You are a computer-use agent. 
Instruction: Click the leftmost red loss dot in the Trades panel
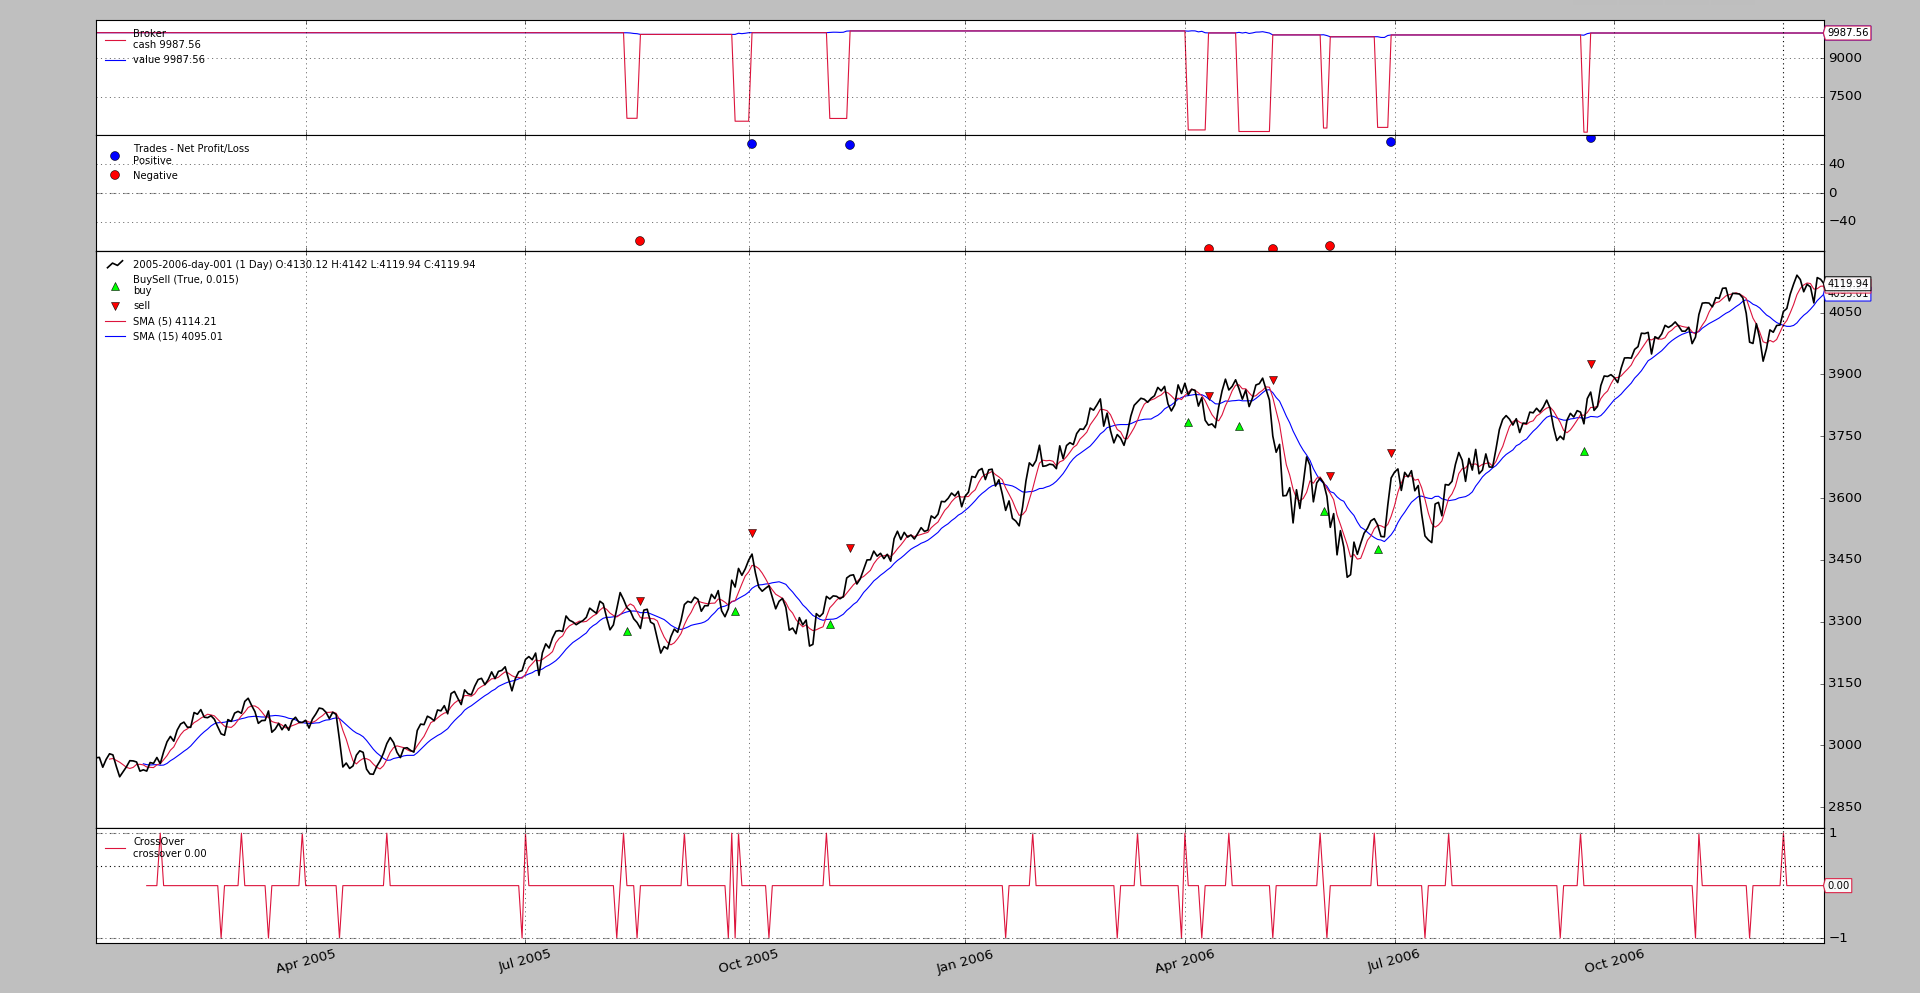[640, 241]
